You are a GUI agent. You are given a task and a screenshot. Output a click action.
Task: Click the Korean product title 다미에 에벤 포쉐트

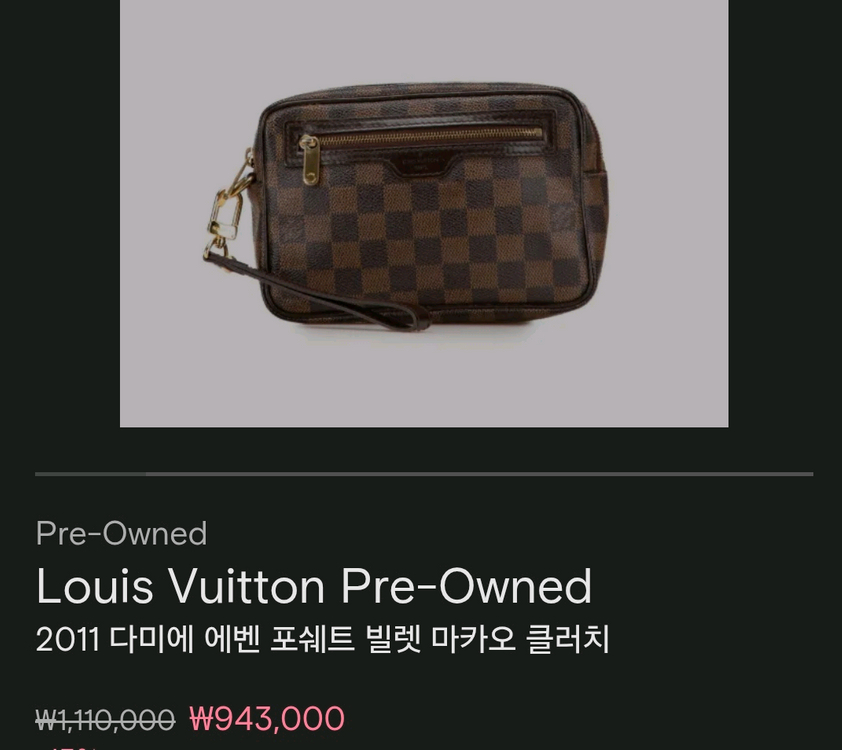pos(322,639)
